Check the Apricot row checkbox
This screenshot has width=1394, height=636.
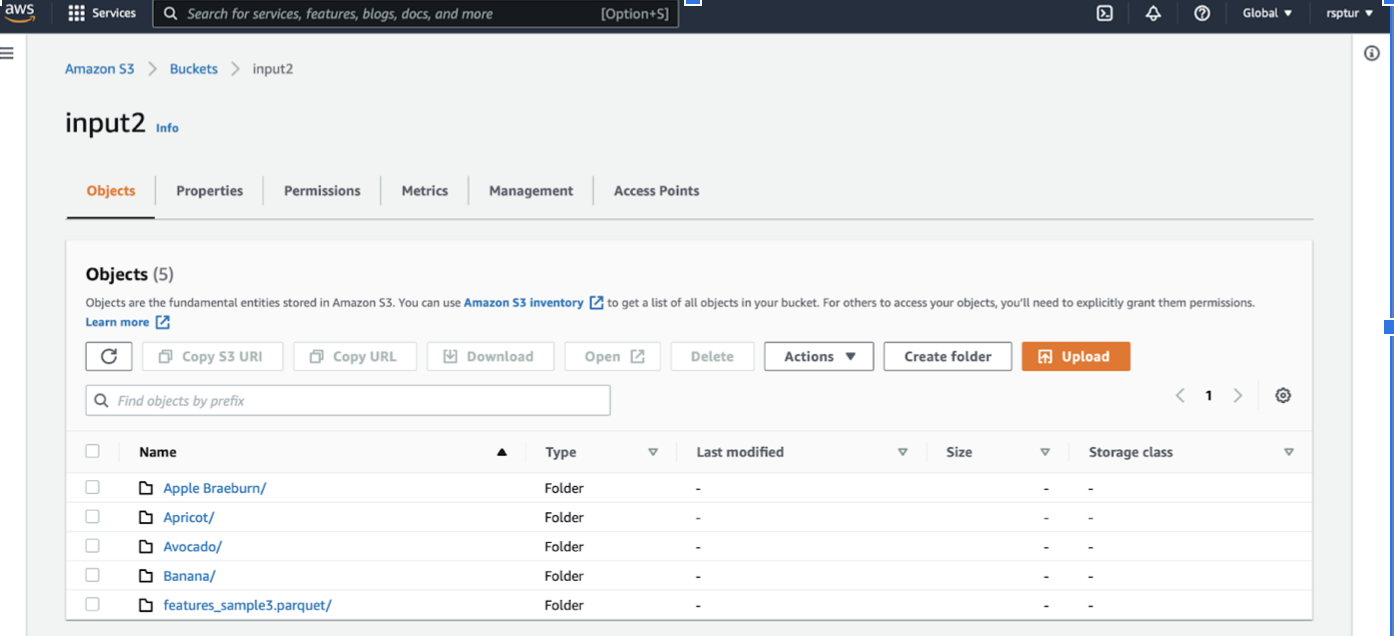93,516
